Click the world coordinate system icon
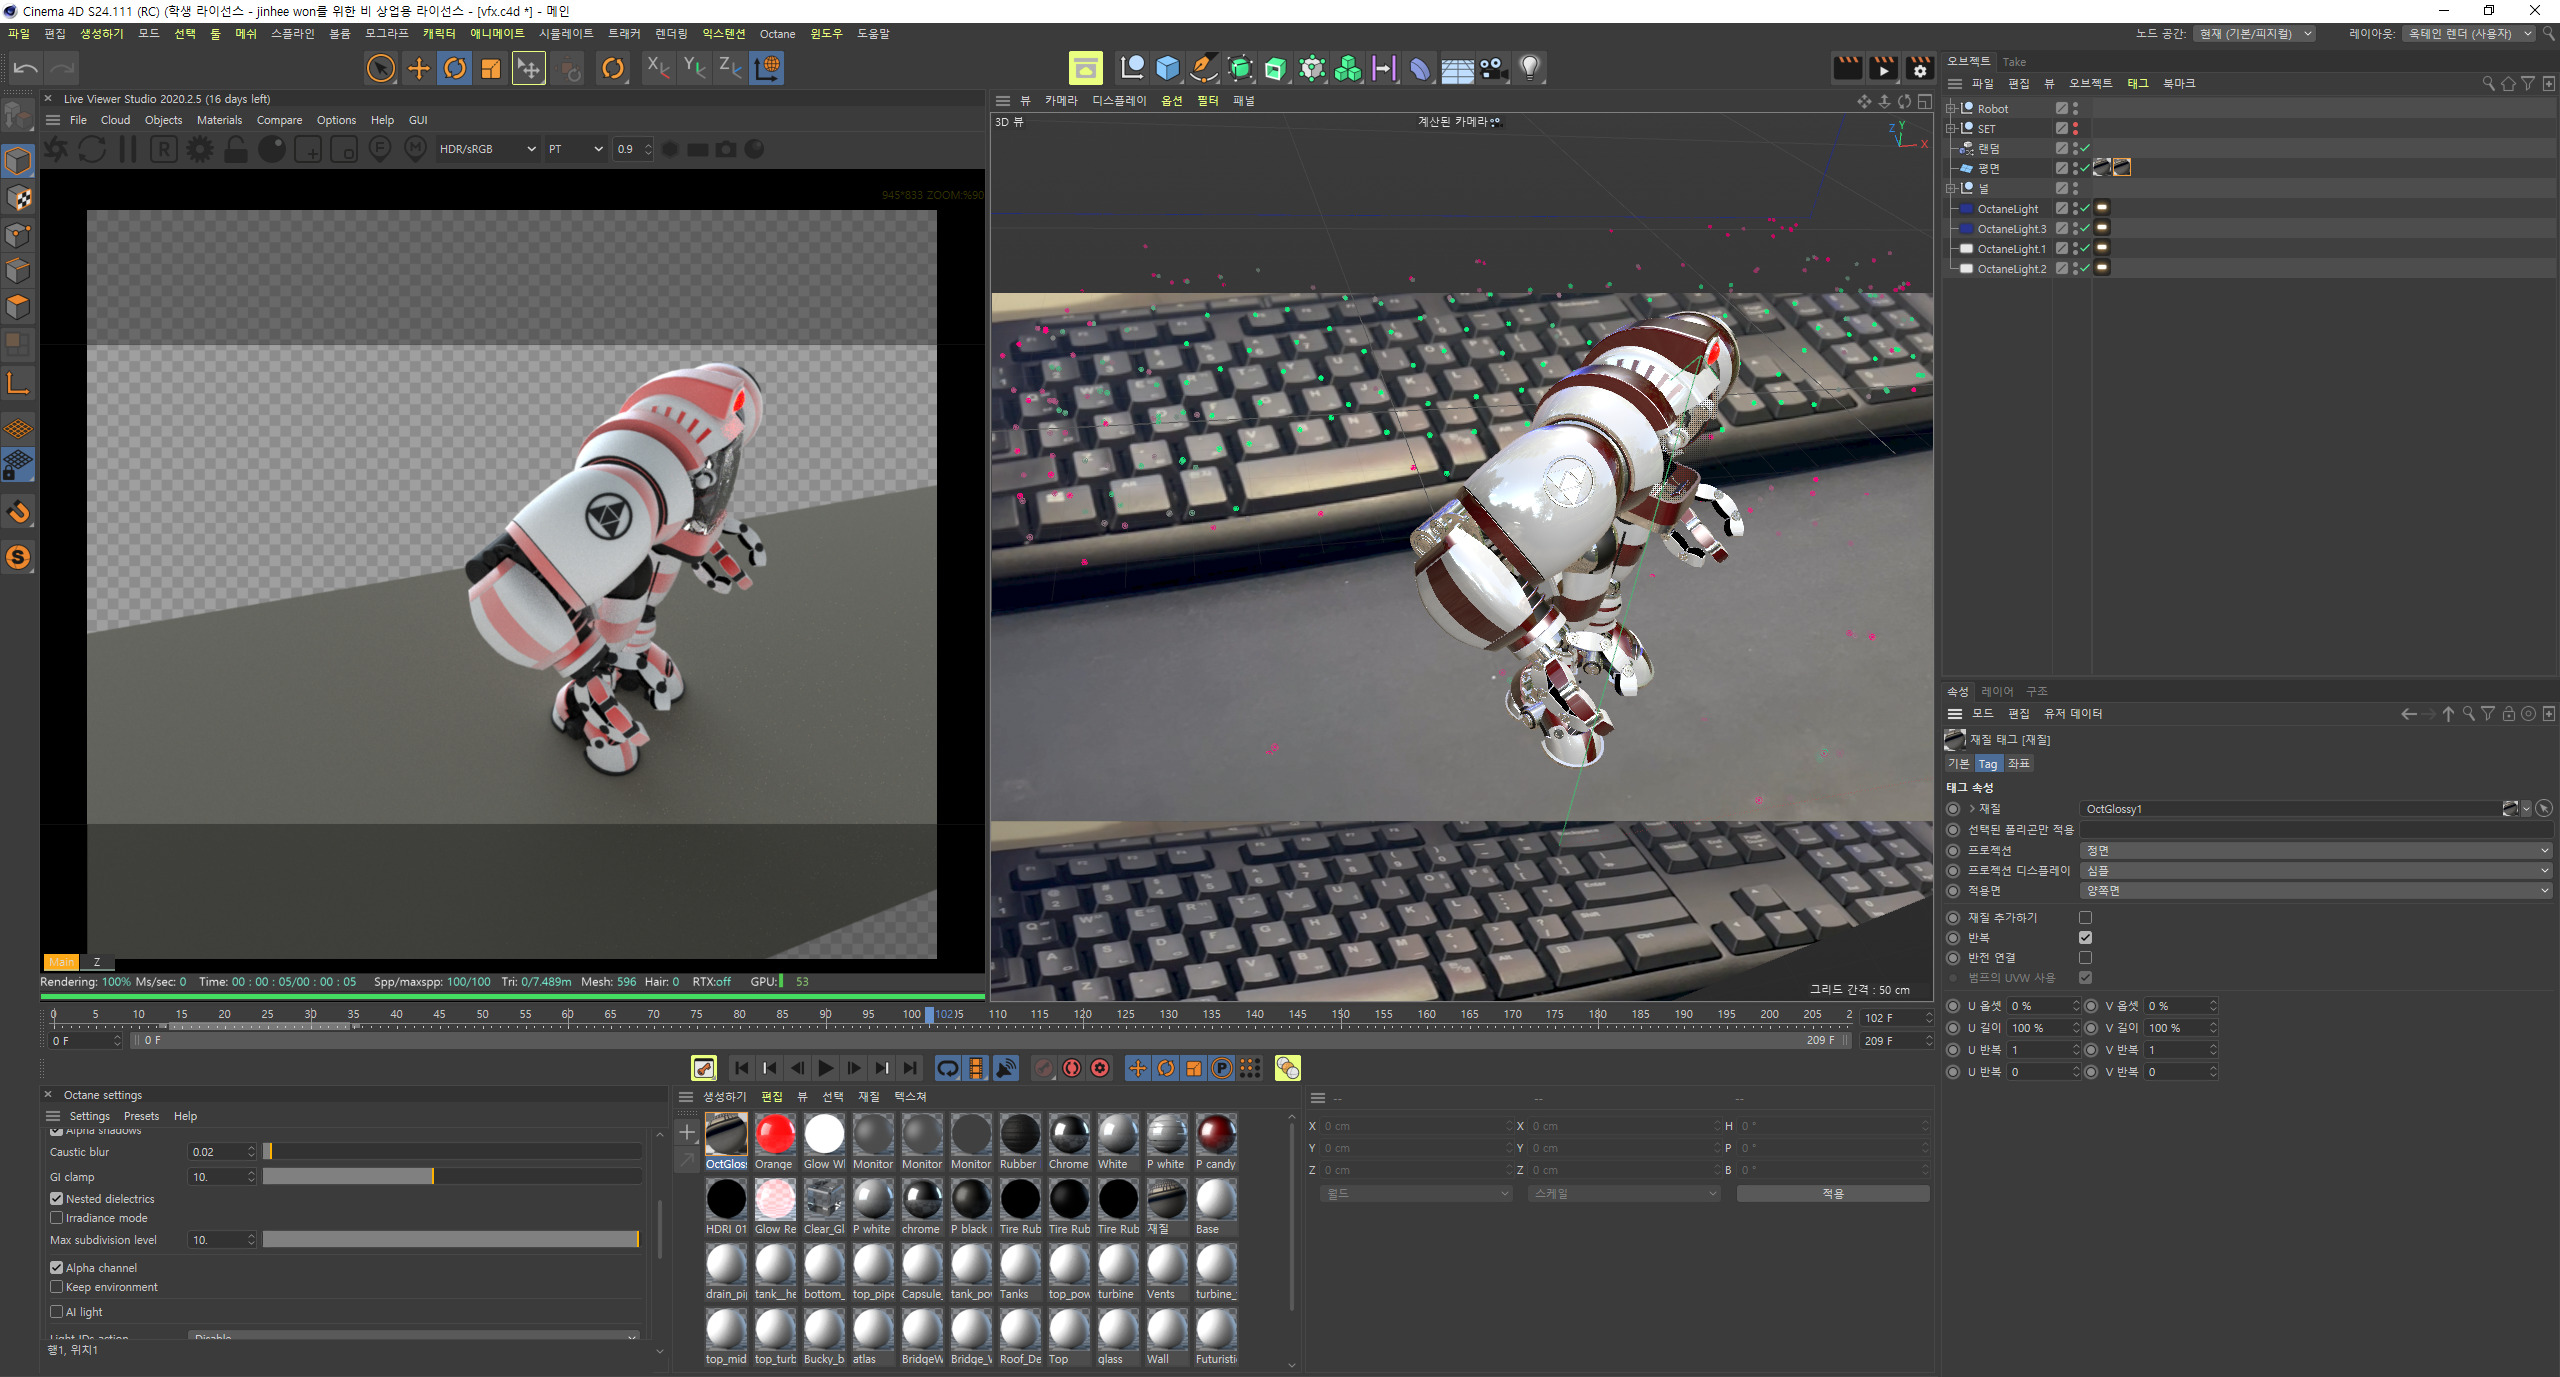Viewport: 2560px width, 1377px height. [x=767, y=68]
